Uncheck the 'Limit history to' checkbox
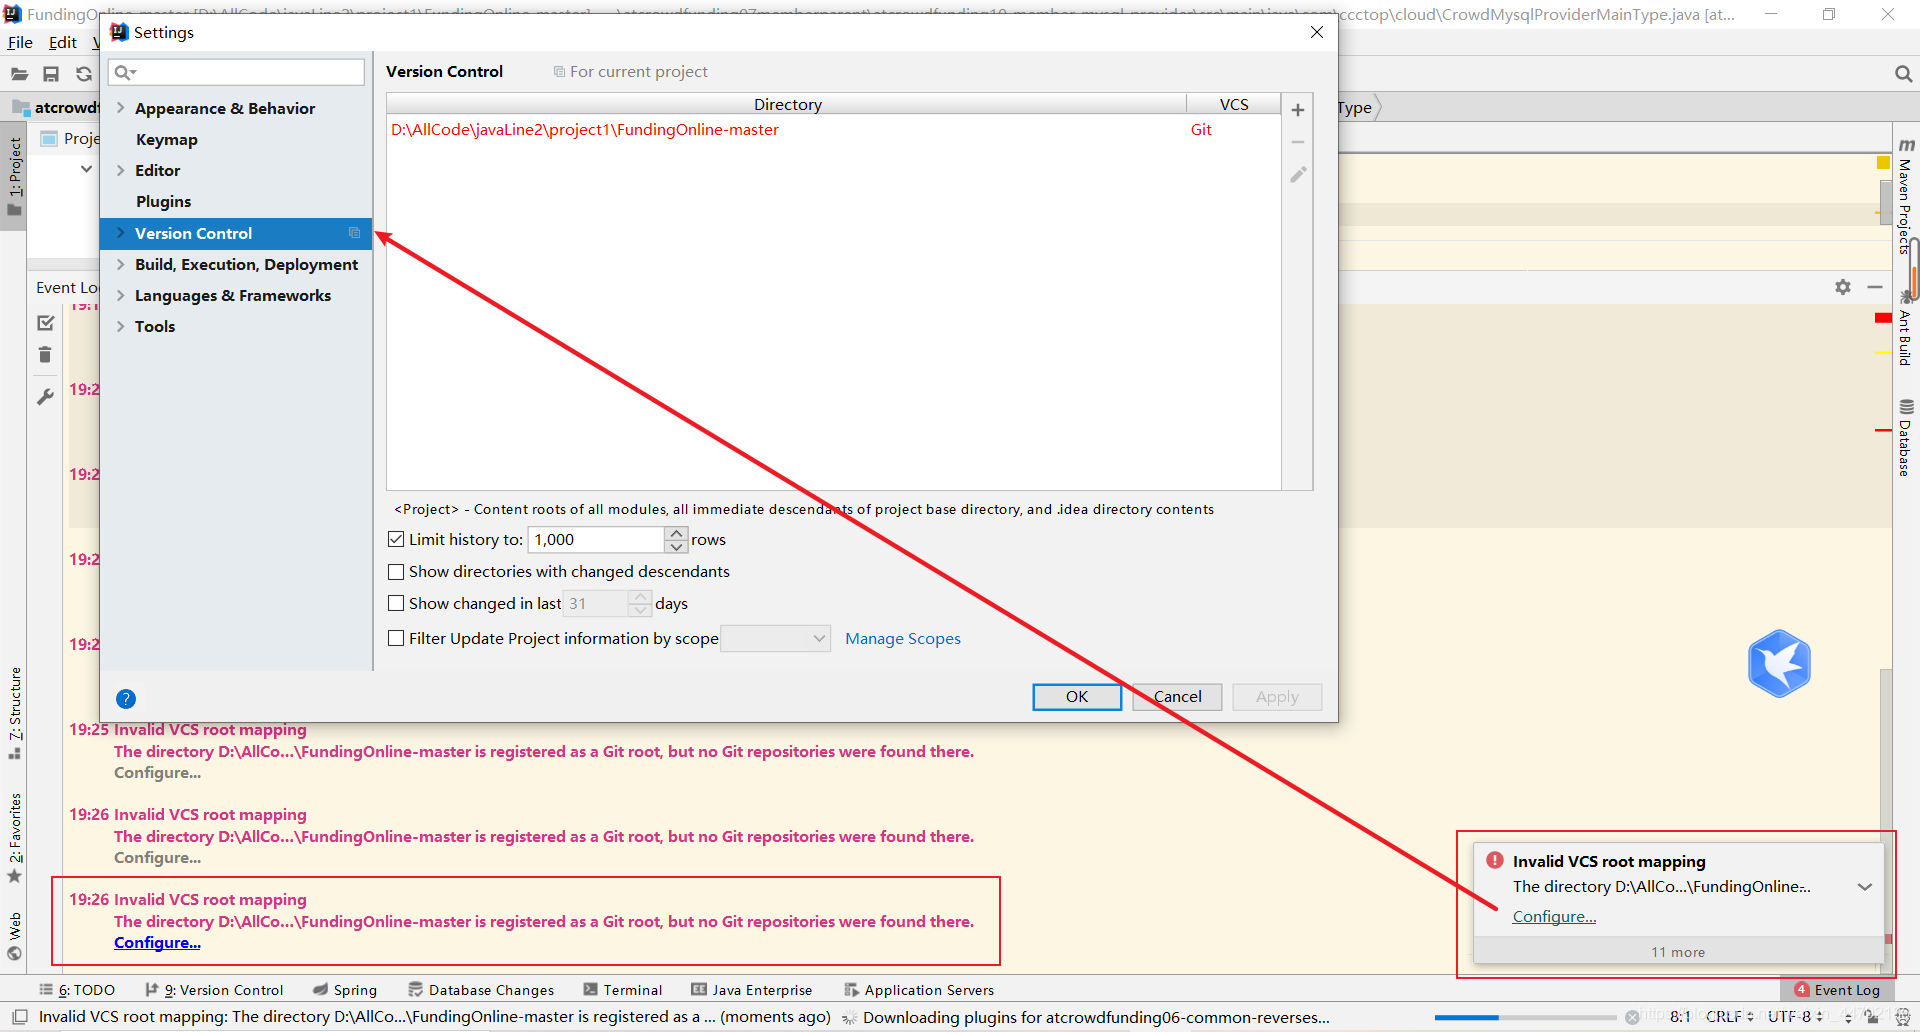Screen dimensions: 1920x1032 396,538
